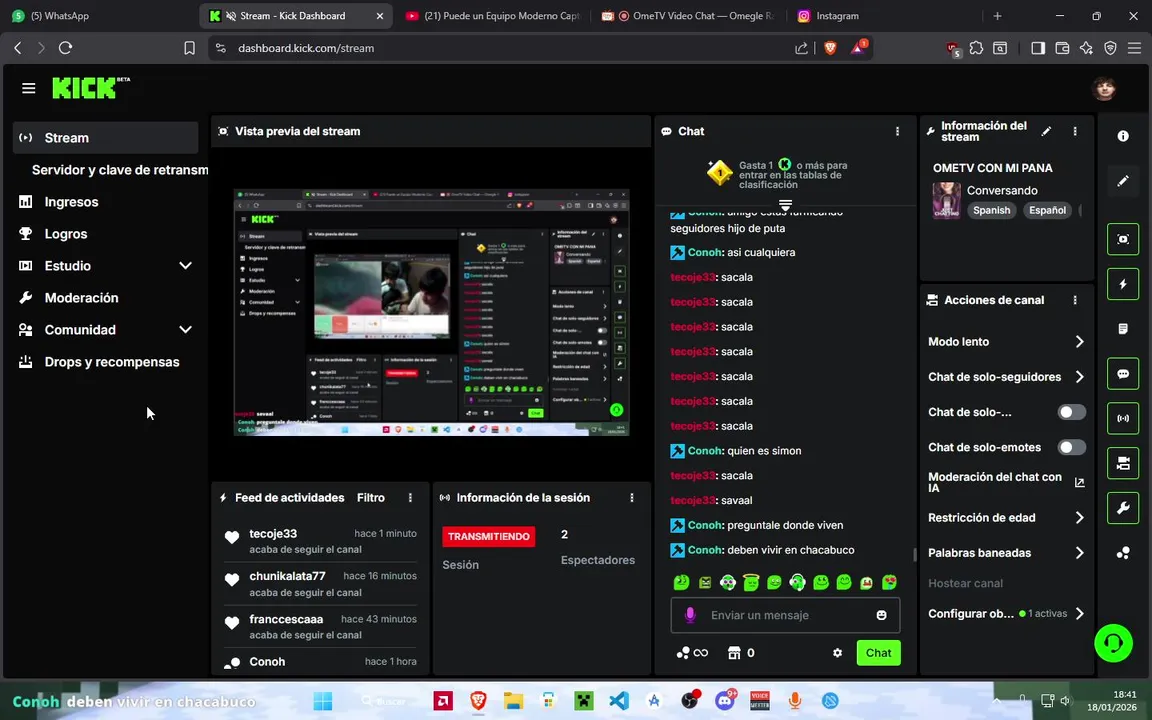Click the pencil icon in right sidebar
The width and height of the screenshot is (1152, 720).
pyautogui.click(x=1123, y=181)
